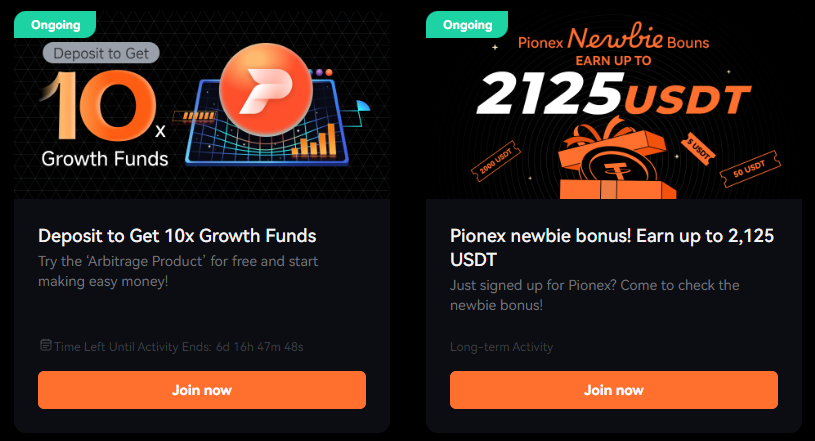Click the Ongoing badge on Growth Funds card
Viewport: 815px width, 441px height.
(55, 24)
